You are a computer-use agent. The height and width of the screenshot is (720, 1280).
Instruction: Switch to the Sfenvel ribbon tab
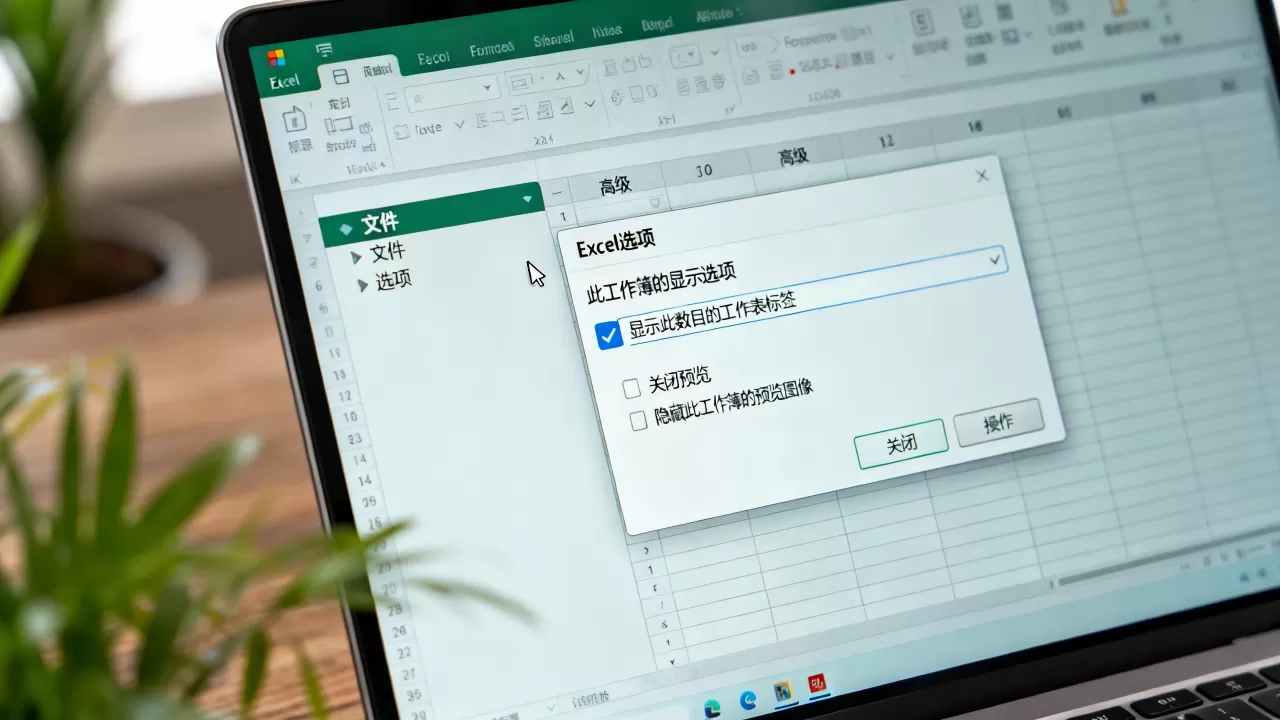553,40
